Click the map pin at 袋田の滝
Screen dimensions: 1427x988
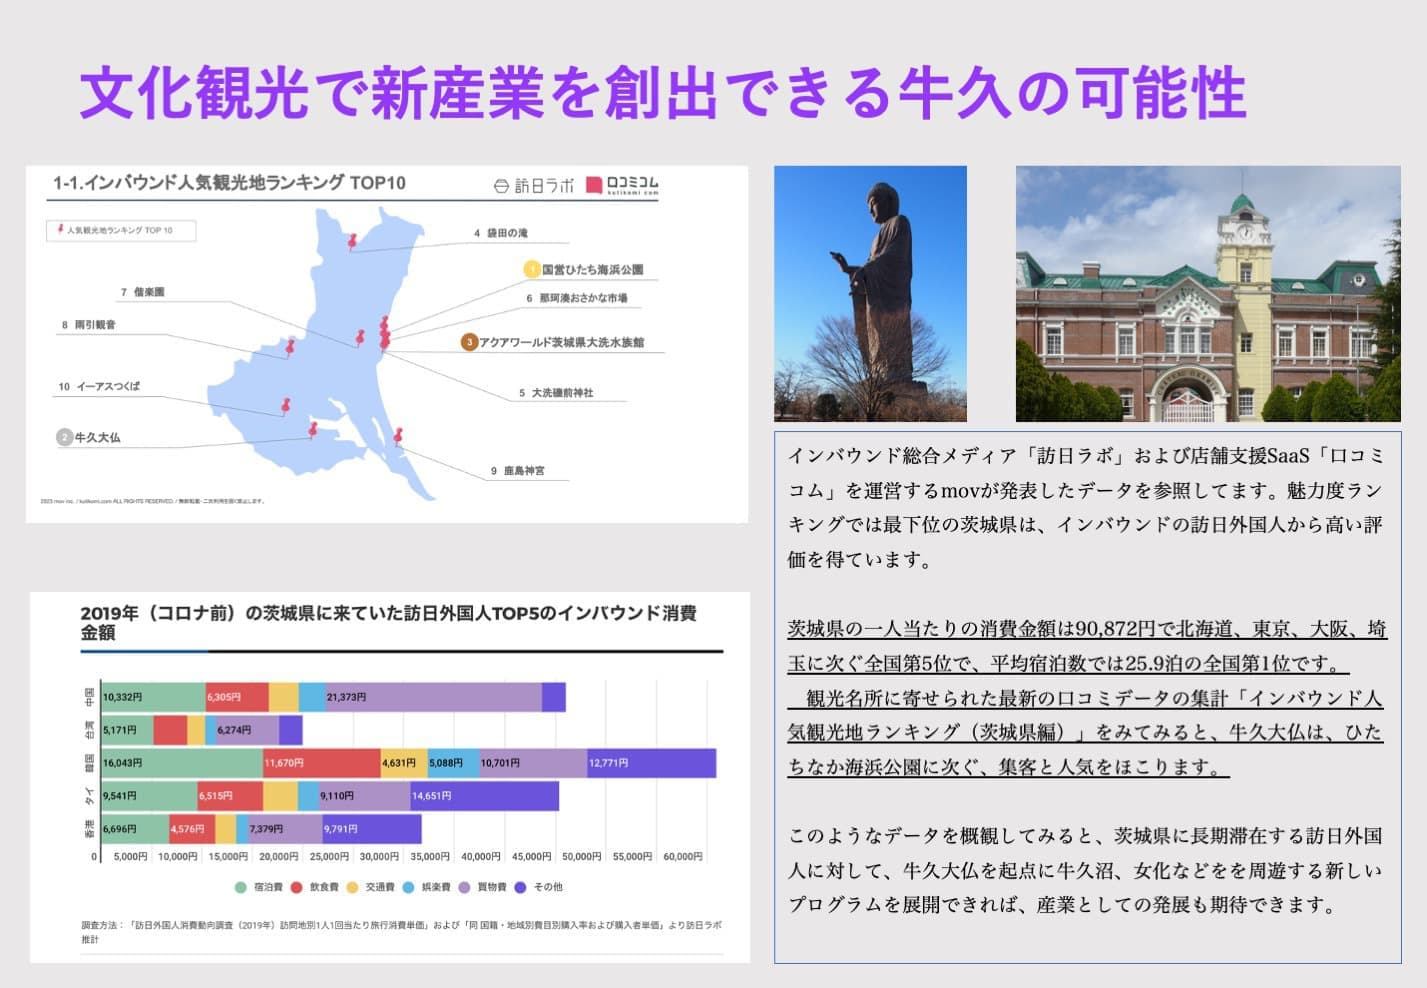pyautogui.click(x=352, y=240)
